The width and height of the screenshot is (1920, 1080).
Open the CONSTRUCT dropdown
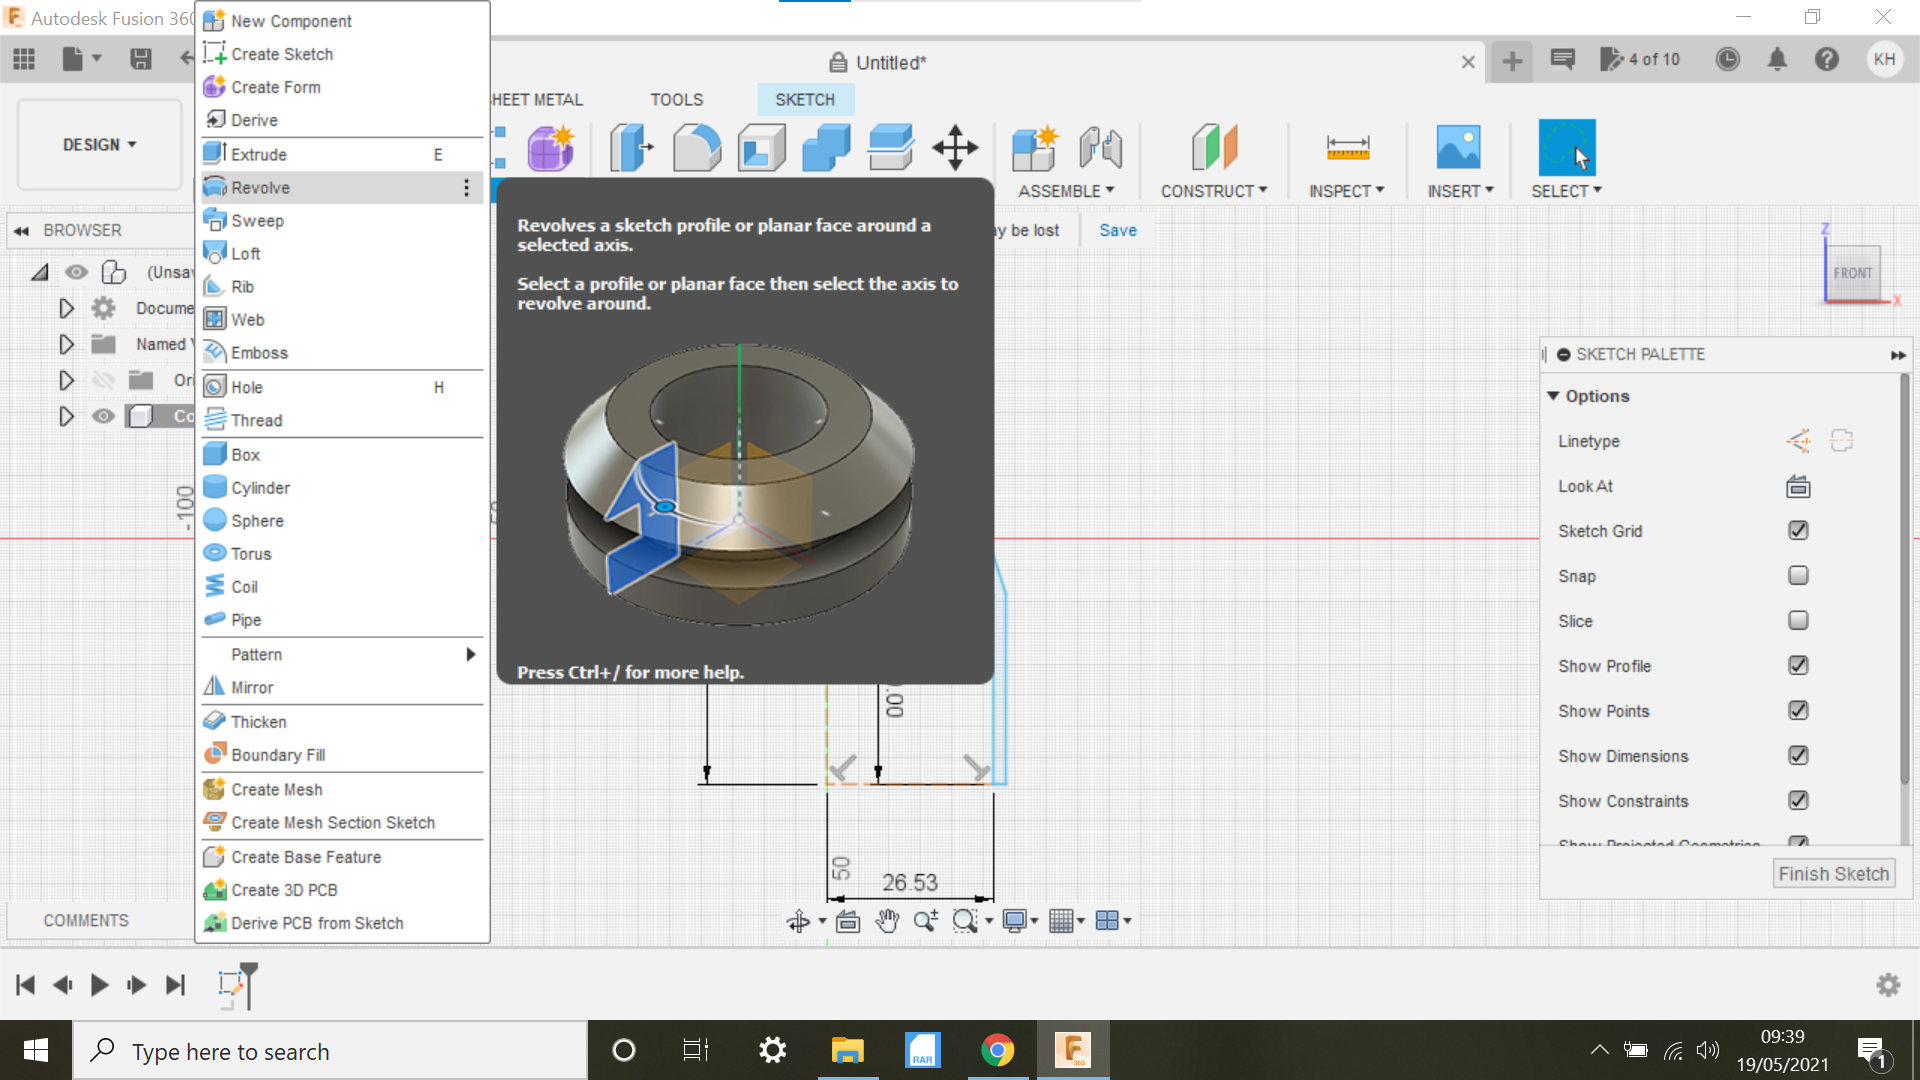[1214, 190]
